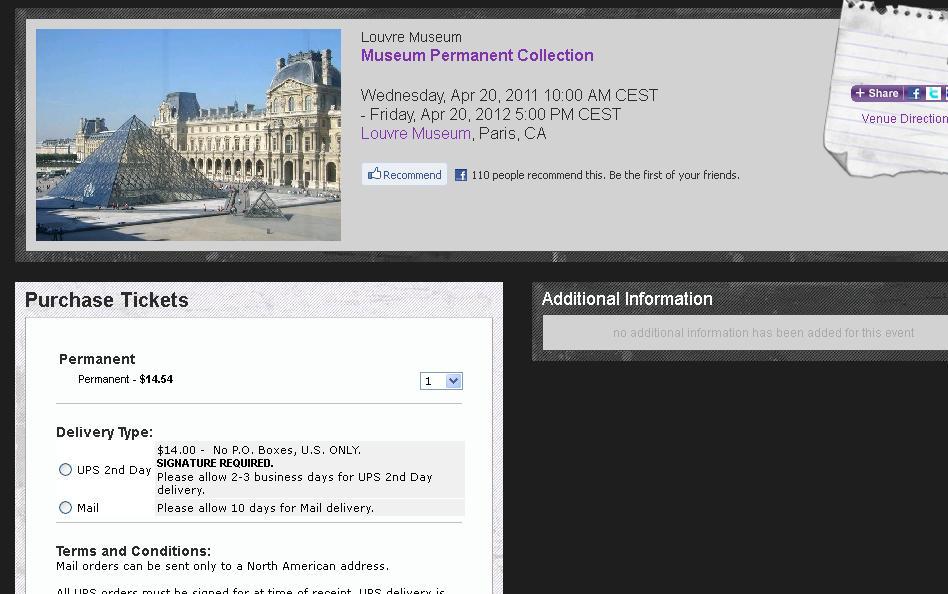This screenshot has height=594, width=948.
Task: Click the "SIGNATURE REQUIRED." notice
Action: pyautogui.click(x=215, y=463)
